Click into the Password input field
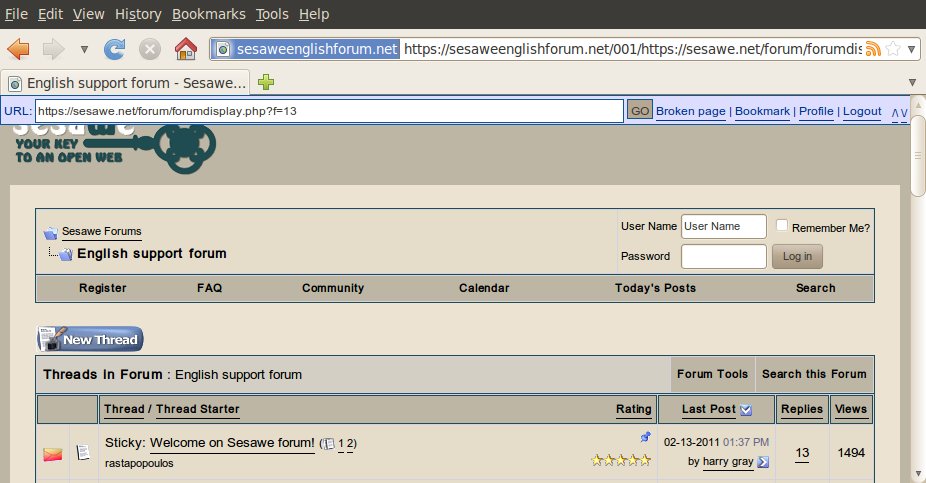The height and width of the screenshot is (483, 926). pos(723,256)
